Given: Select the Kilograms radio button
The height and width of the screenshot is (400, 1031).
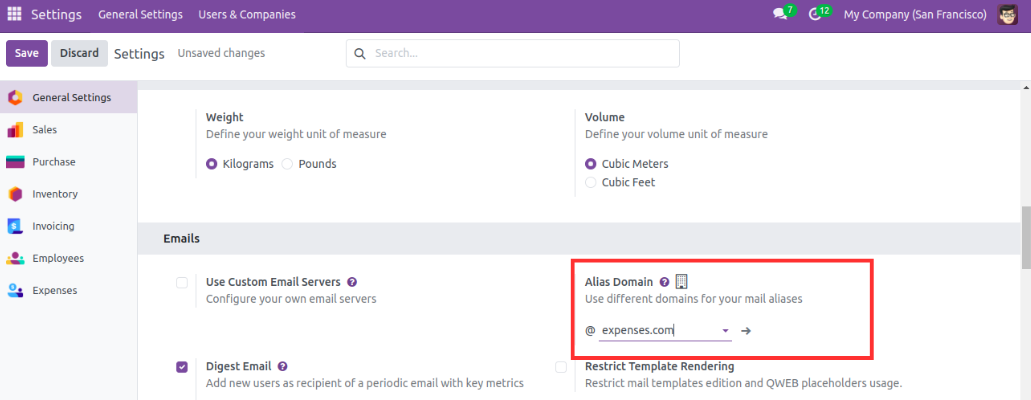Looking at the screenshot, I should point(212,164).
